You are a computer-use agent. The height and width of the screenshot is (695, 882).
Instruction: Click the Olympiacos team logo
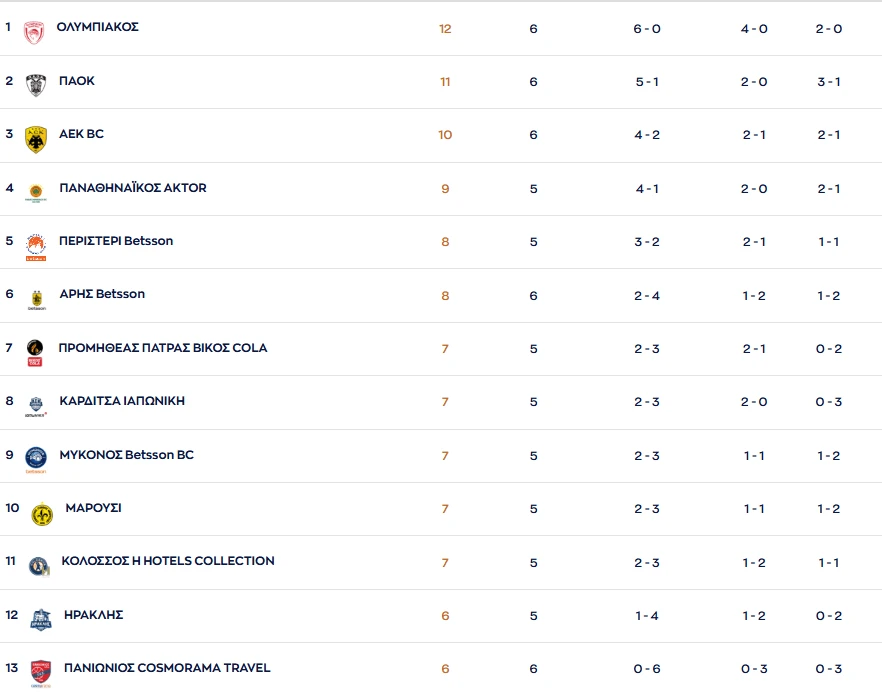[35, 31]
